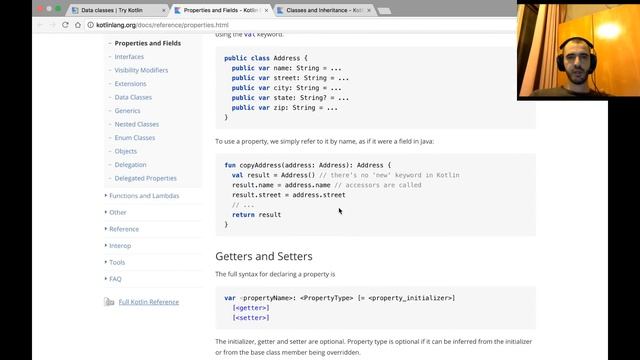Viewport: 640px width, 360px height.
Task: Open Delegation in the sidebar
Action: pos(130,165)
